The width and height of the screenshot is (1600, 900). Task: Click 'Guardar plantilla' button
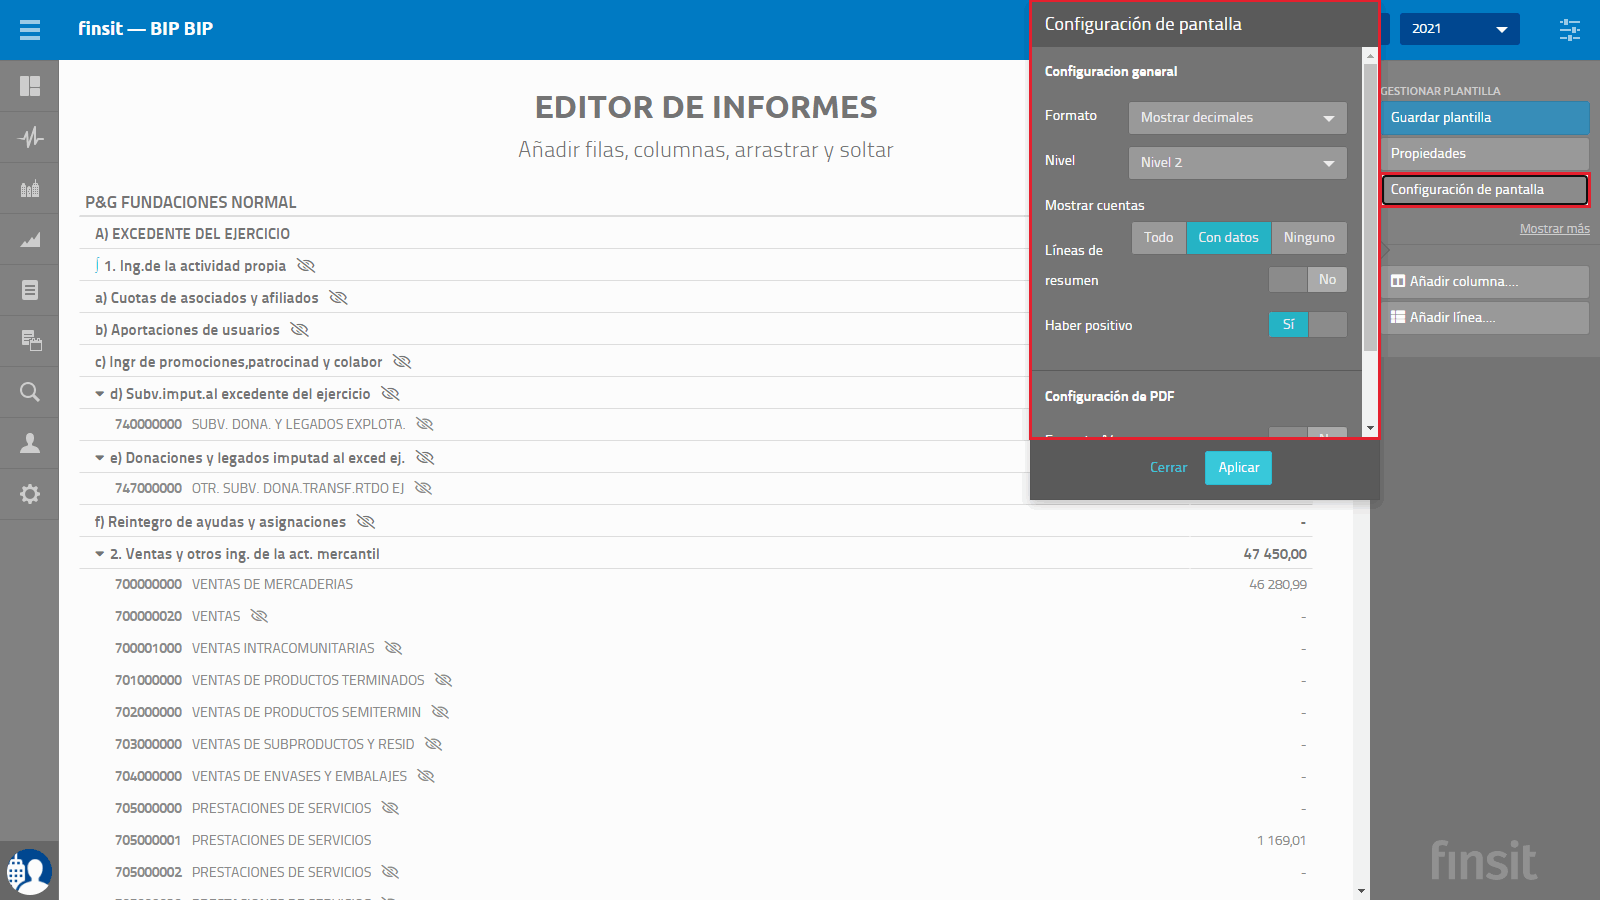click(x=1485, y=118)
